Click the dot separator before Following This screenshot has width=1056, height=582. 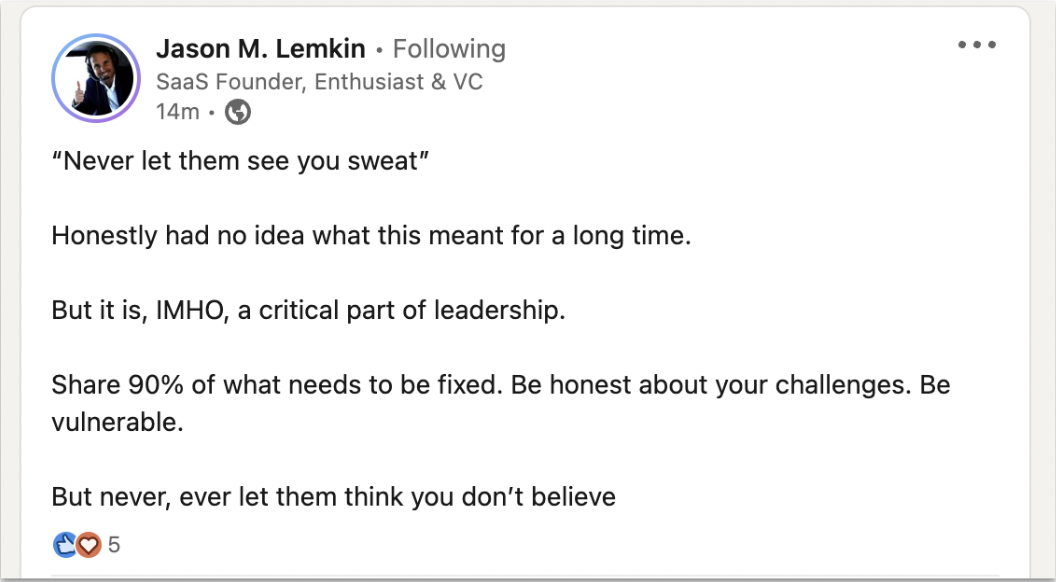click(380, 50)
